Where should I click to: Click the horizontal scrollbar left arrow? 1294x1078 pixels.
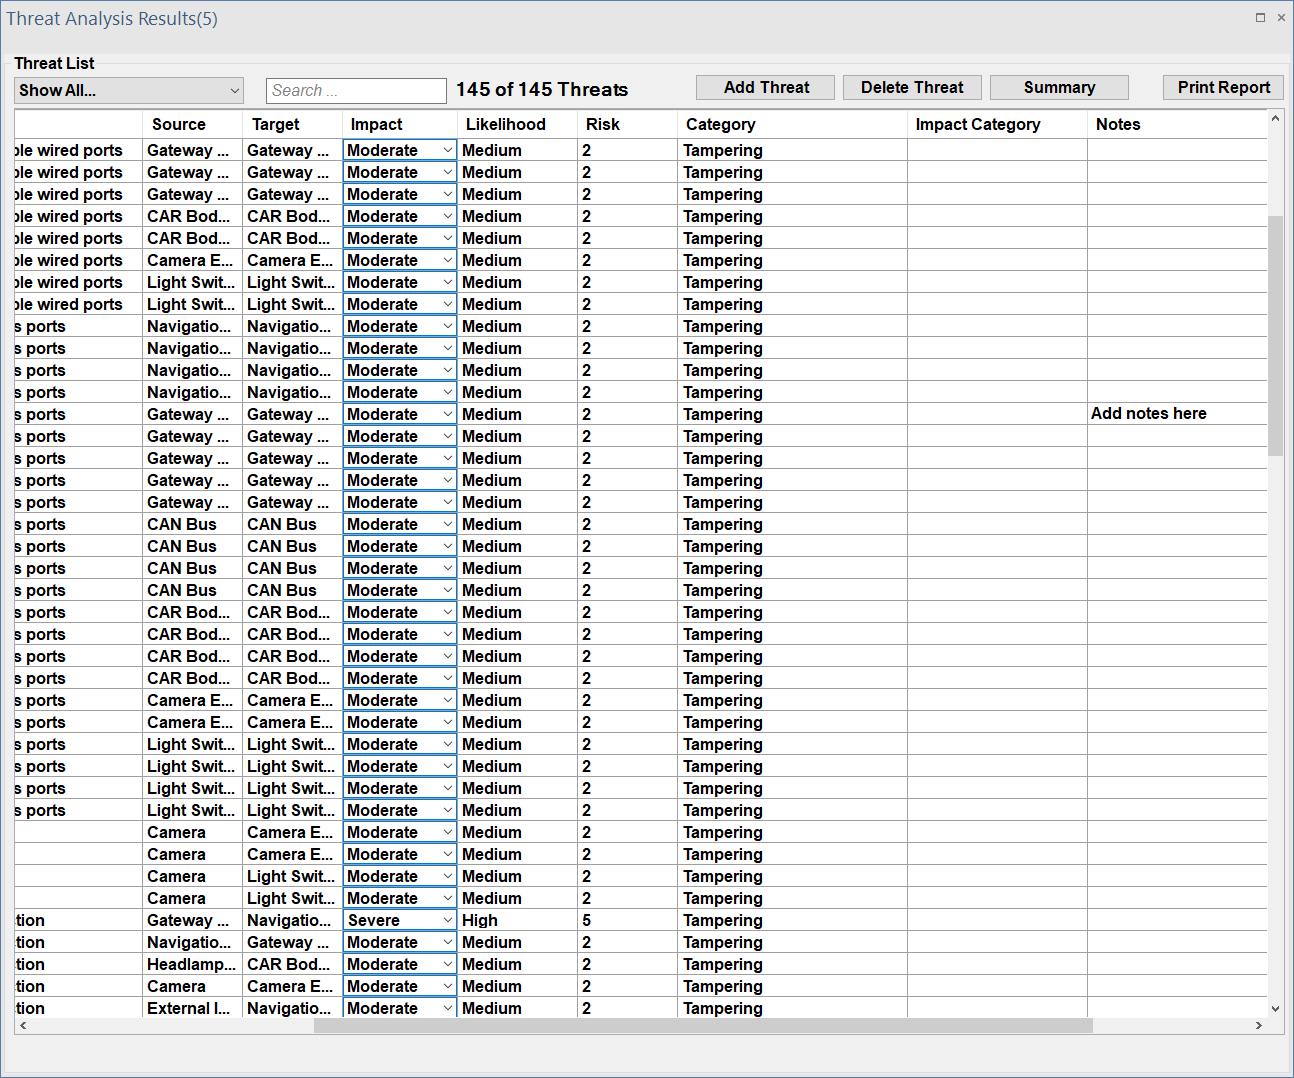pos(23,1026)
